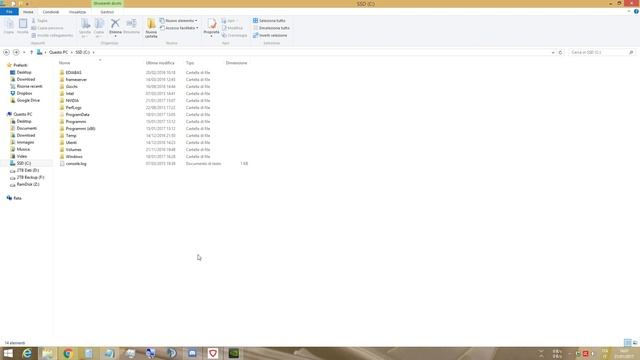Open Risorse recenti in the navigation pane

click(29, 87)
